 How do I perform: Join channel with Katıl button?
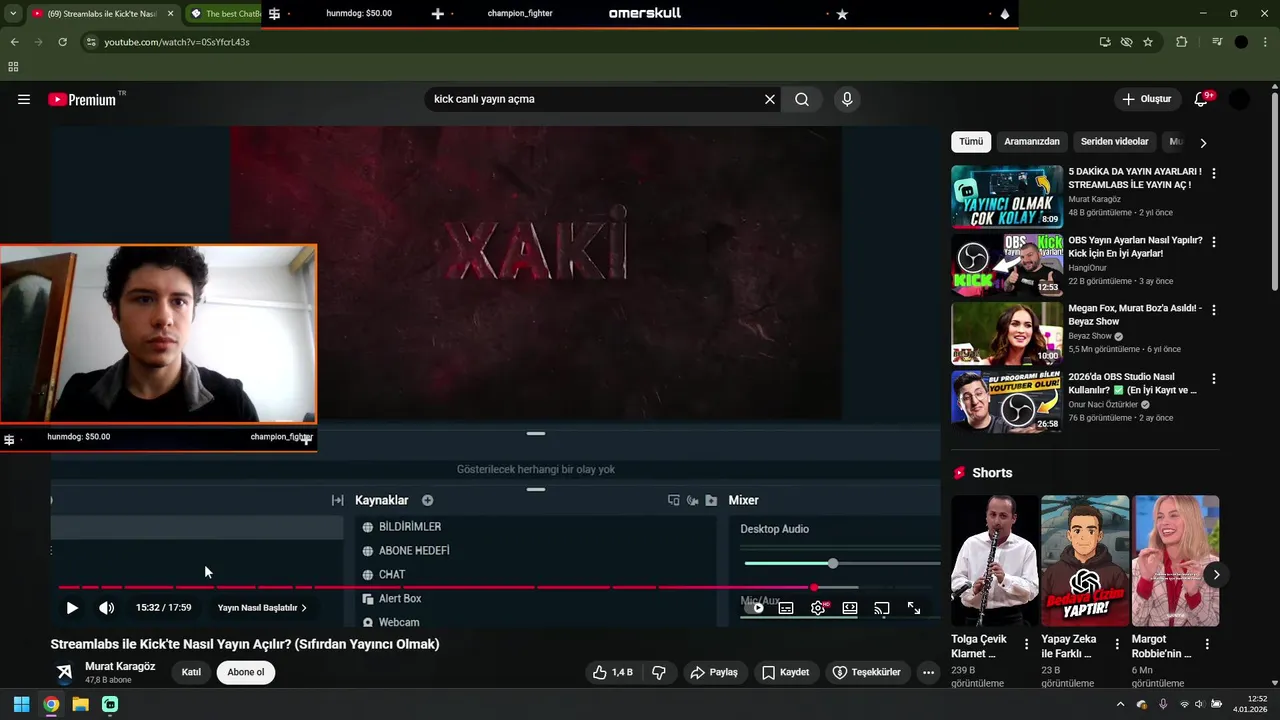click(191, 672)
